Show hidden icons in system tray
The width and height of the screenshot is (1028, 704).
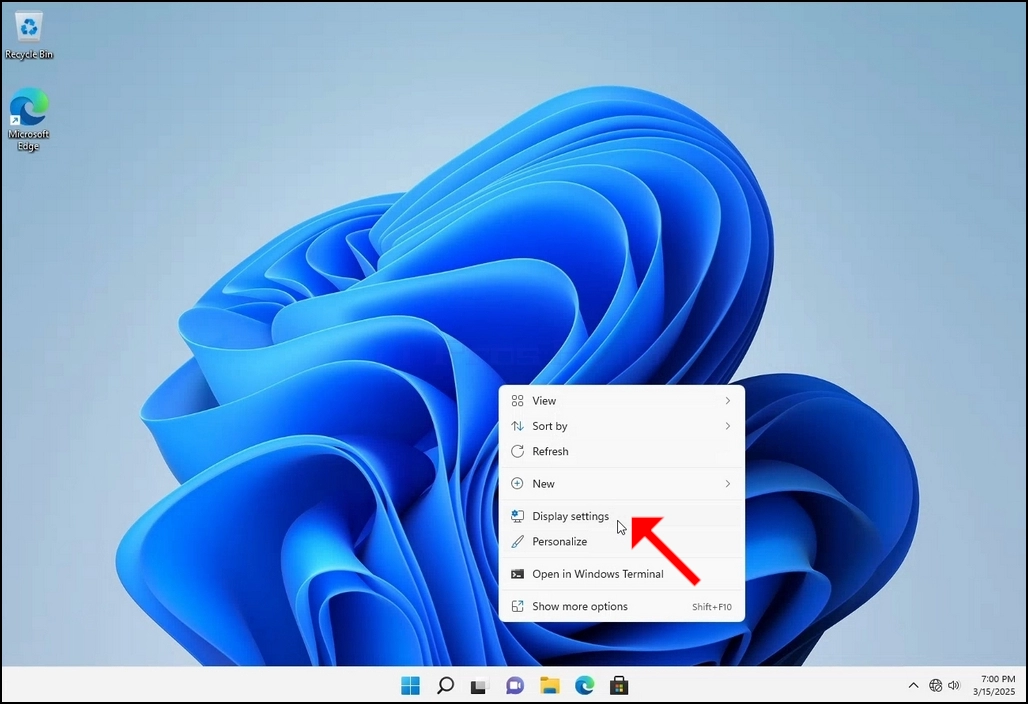(913, 686)
